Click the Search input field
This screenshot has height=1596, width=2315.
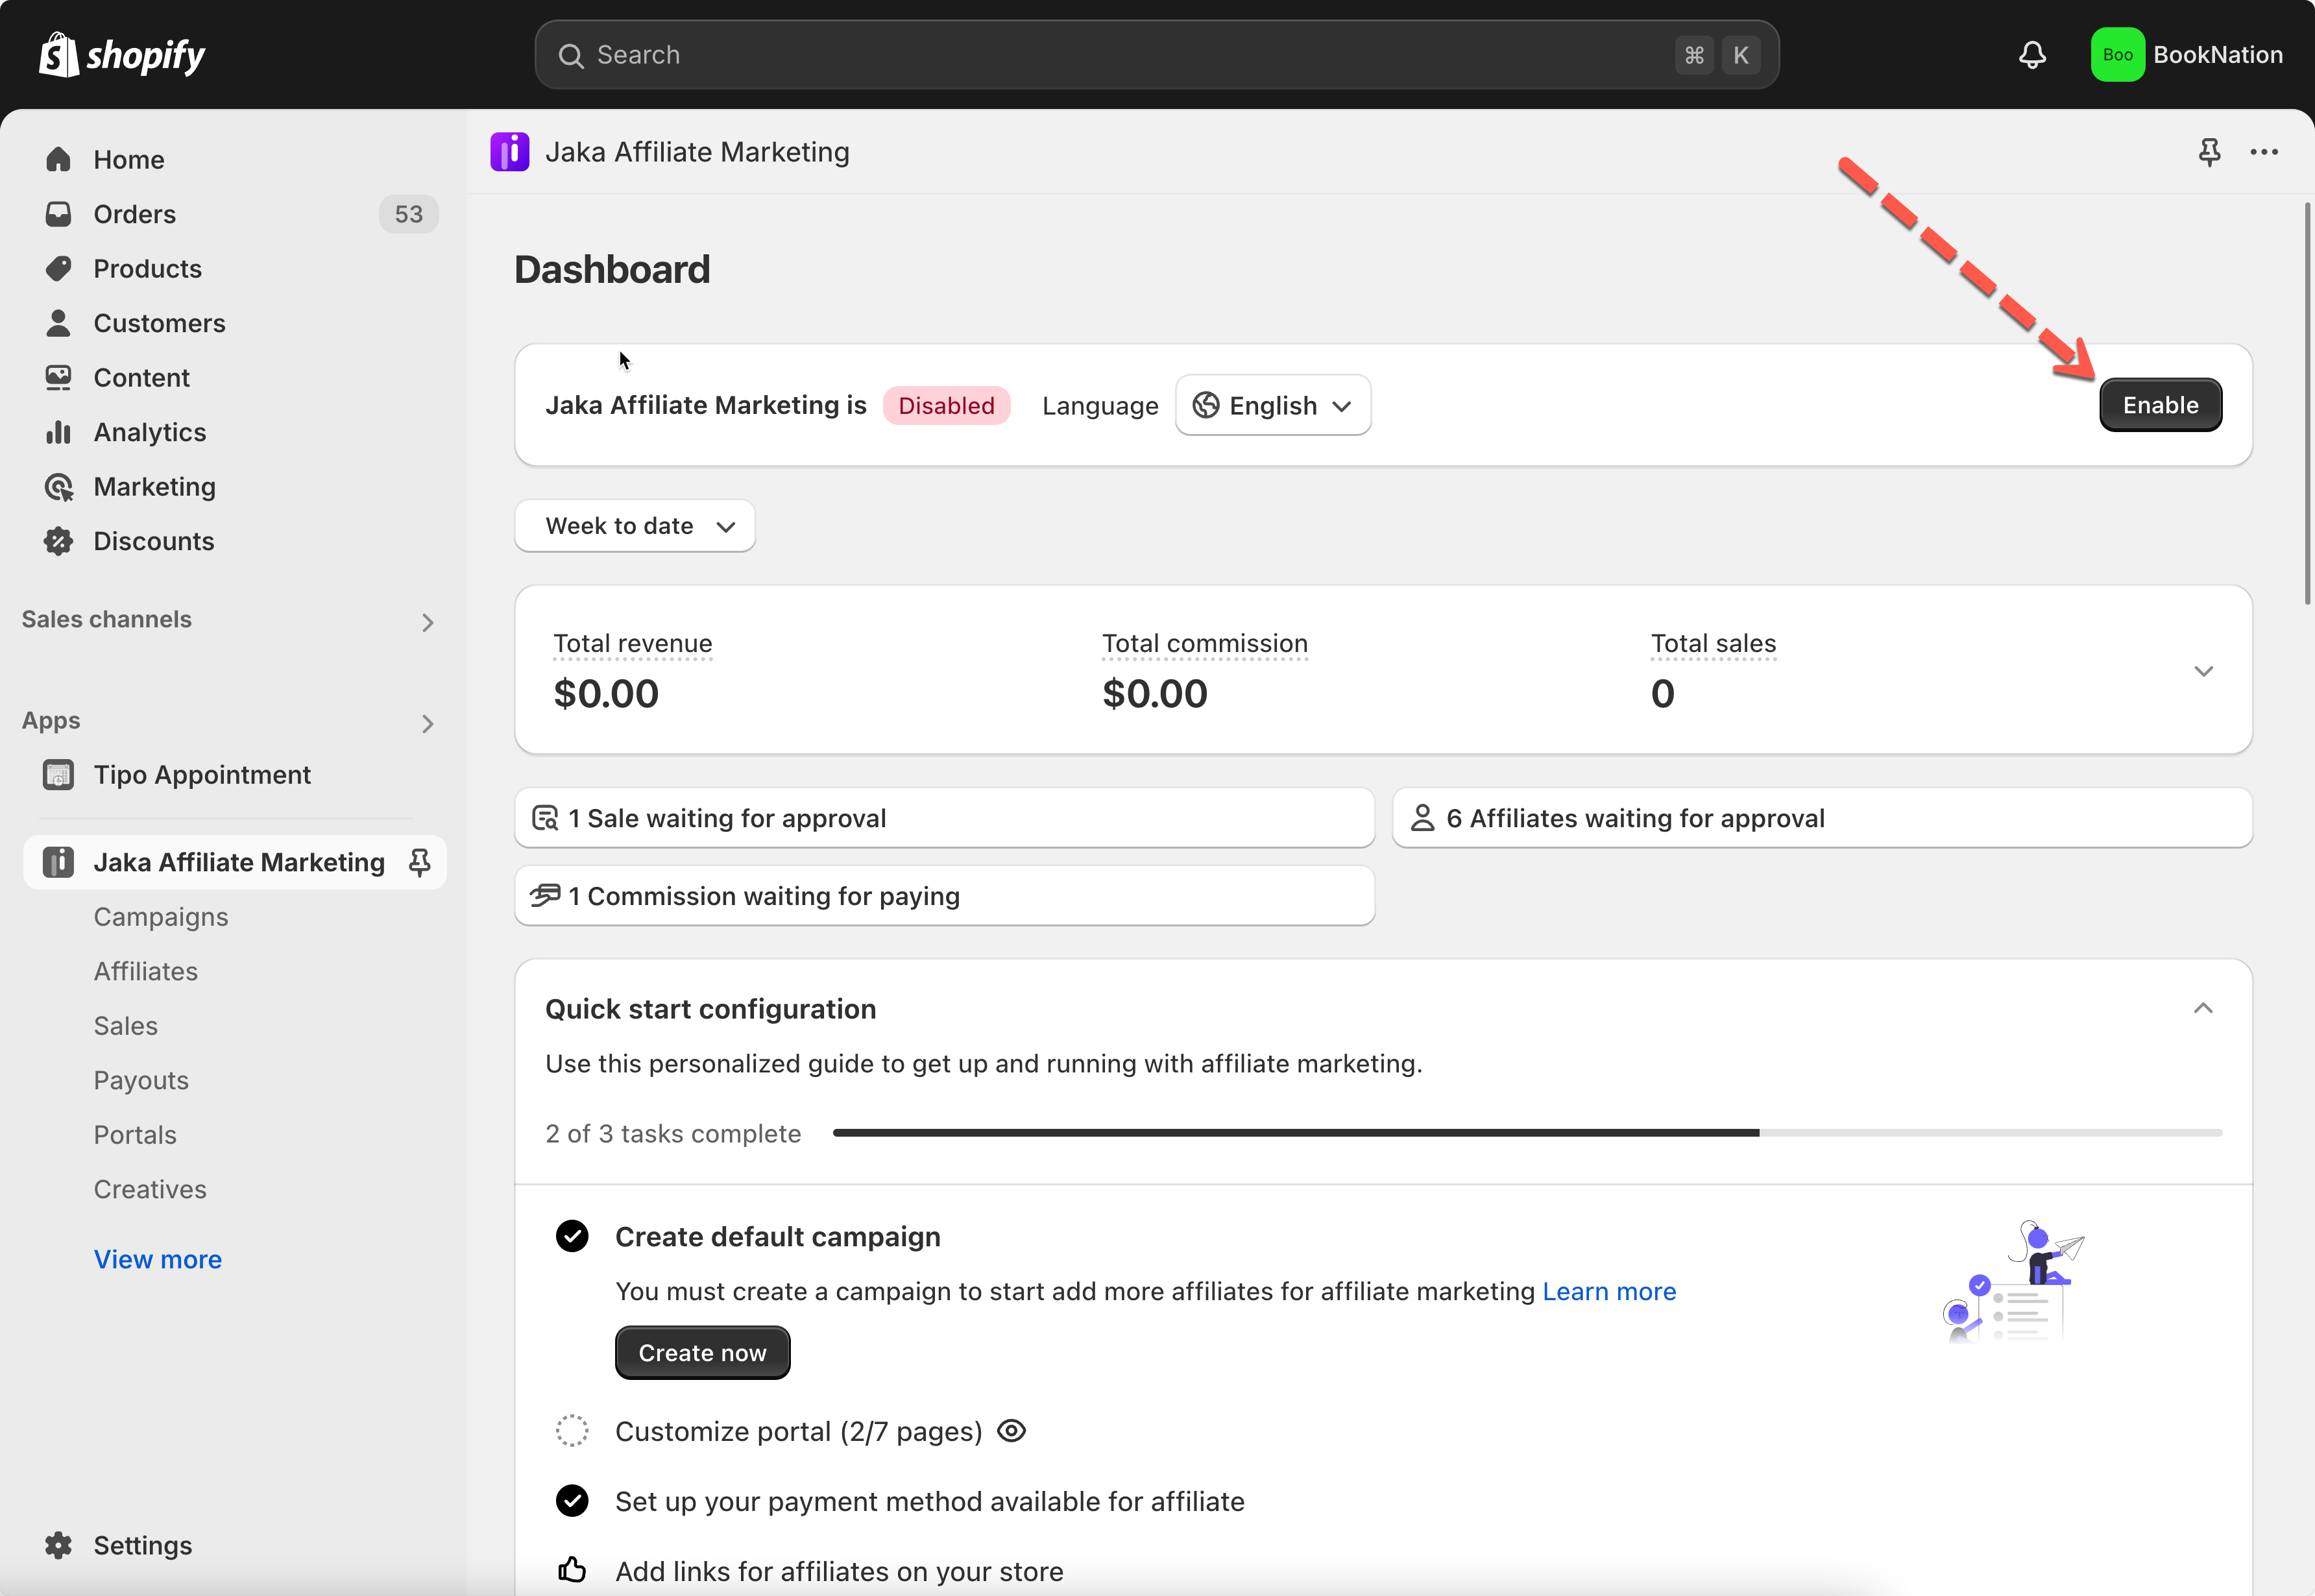1130,55
